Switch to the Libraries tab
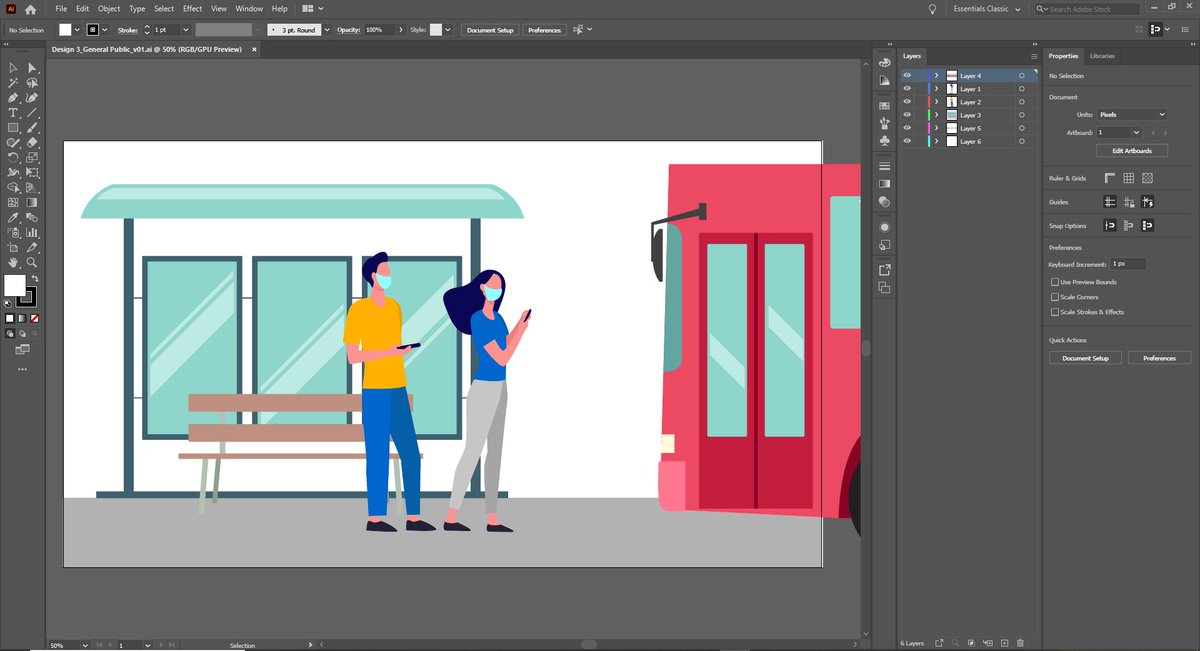 click(x=1102, y=56)
